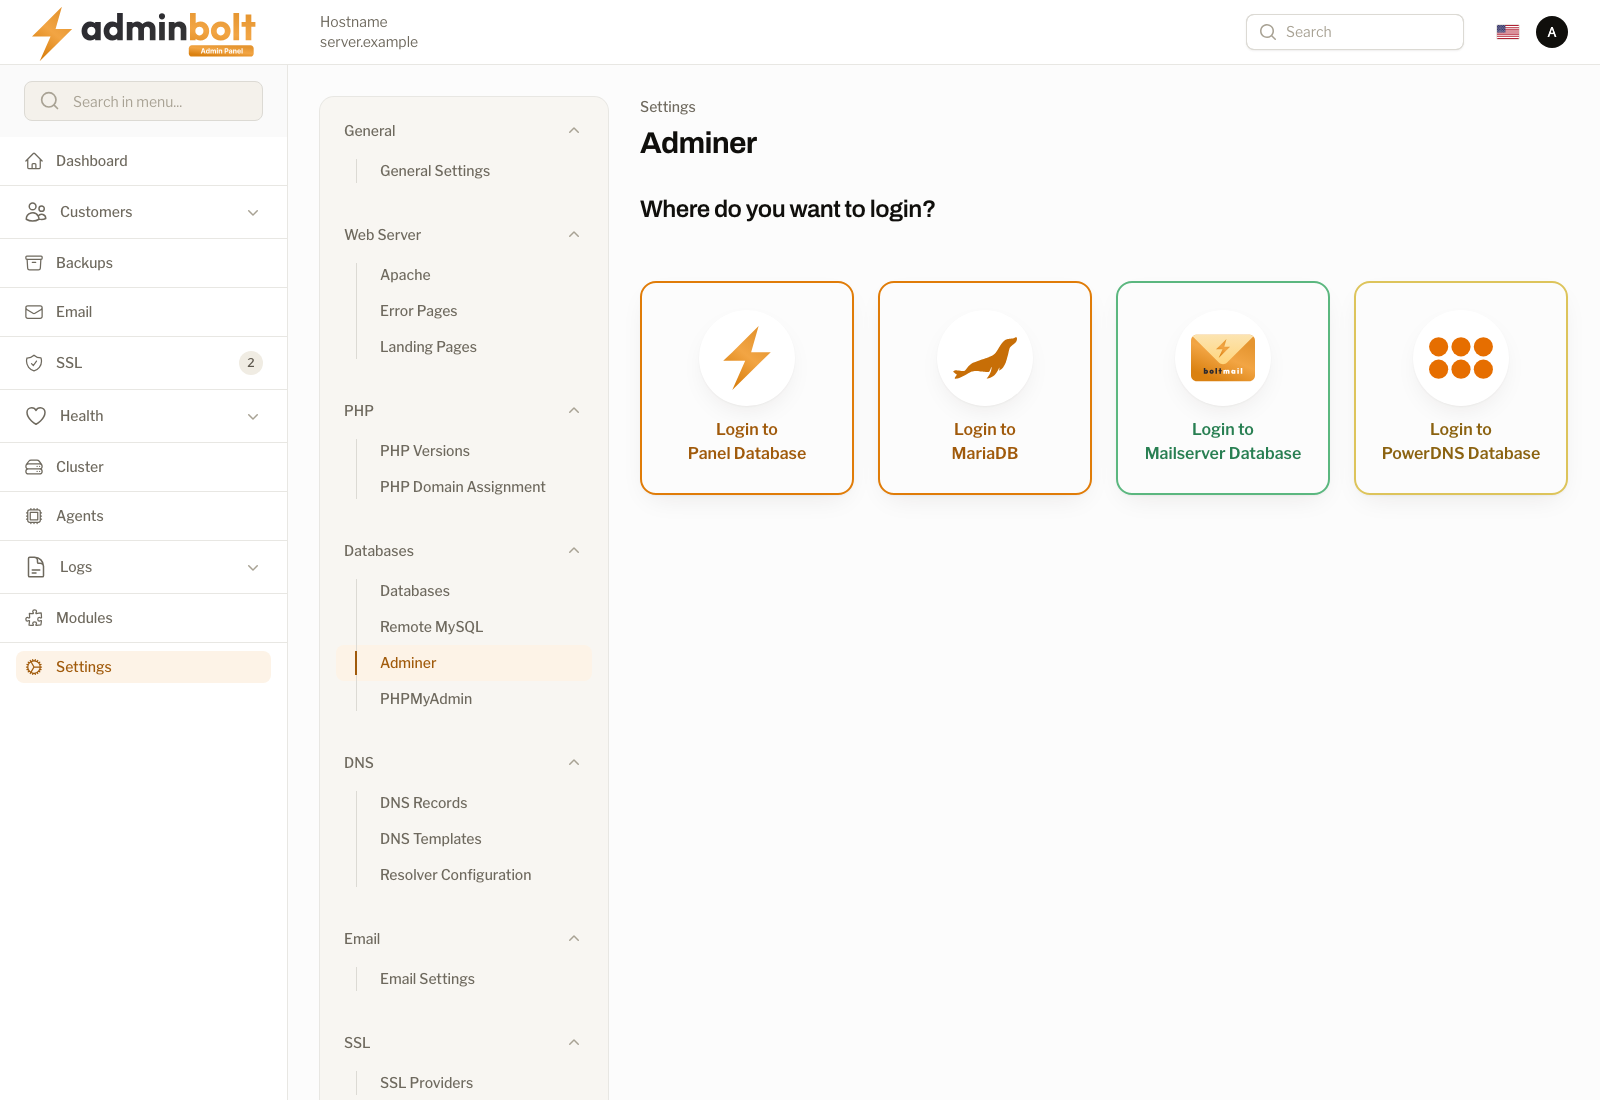Expand the Logs sidebar menu chevron
The image size is (1600, 1100).
(x=253, y=567)
